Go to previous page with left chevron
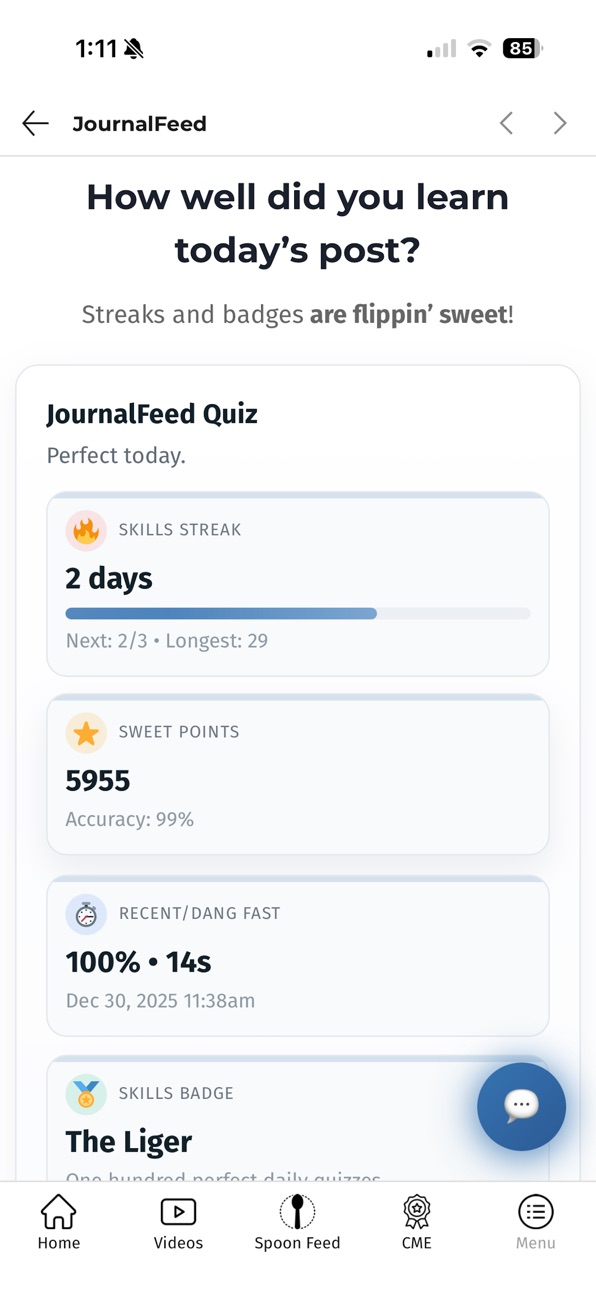 pos(506,123)
